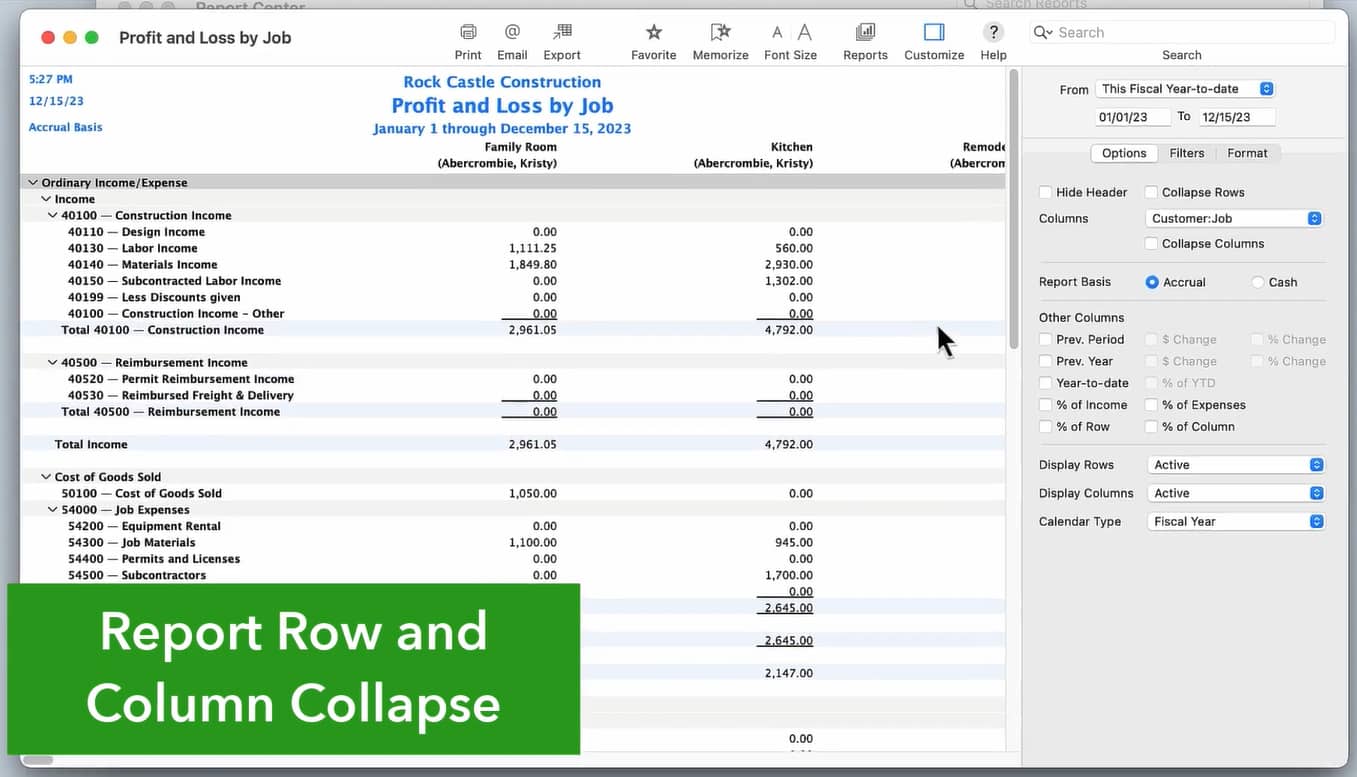Collapse the Cost of Goods Sold section
1357x777 pixels.
(46, 477)
